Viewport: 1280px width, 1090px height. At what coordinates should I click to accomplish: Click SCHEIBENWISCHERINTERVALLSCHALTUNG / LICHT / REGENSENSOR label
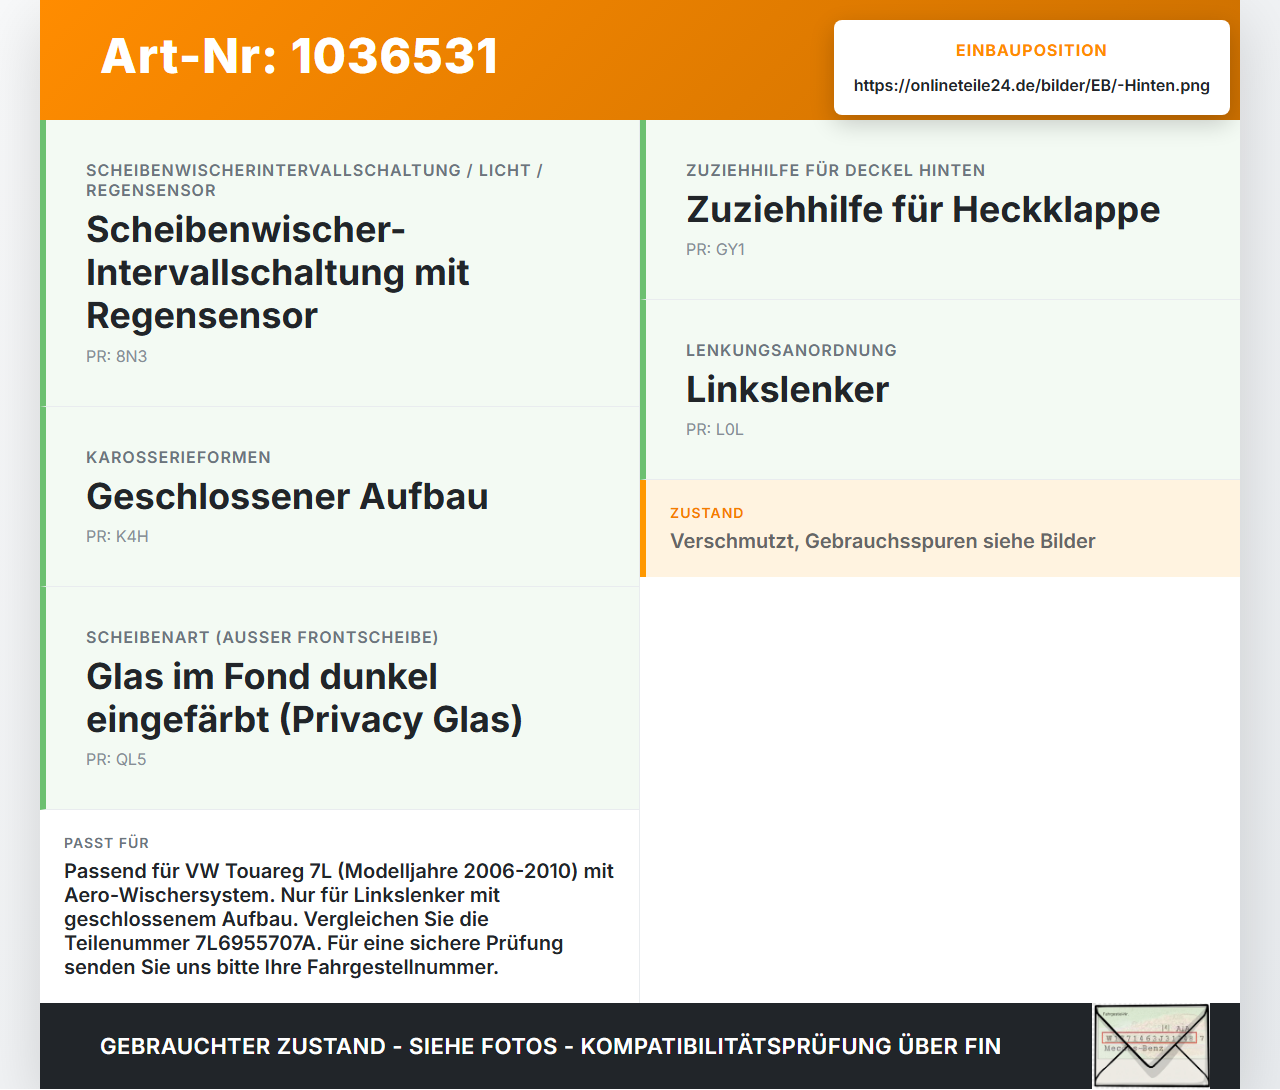314,180
